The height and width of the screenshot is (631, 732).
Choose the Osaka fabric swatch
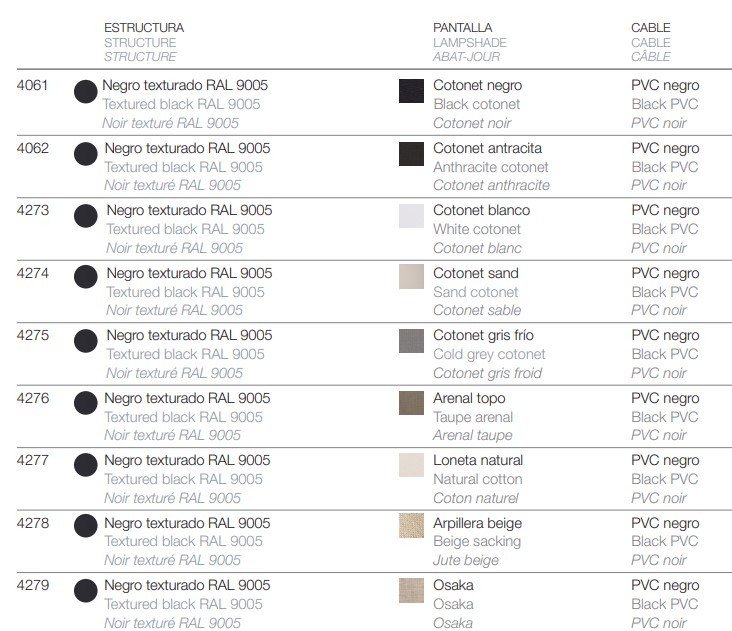point(411,590)
